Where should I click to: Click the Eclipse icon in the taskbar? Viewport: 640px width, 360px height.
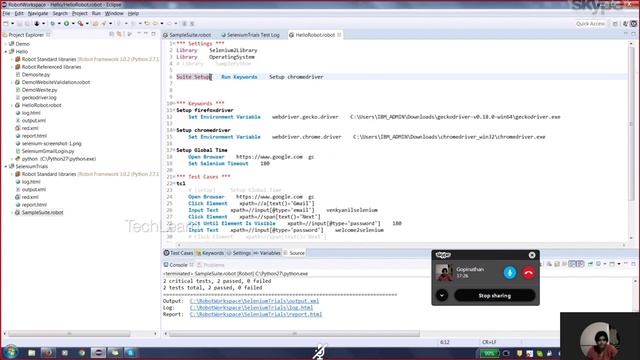98,353
